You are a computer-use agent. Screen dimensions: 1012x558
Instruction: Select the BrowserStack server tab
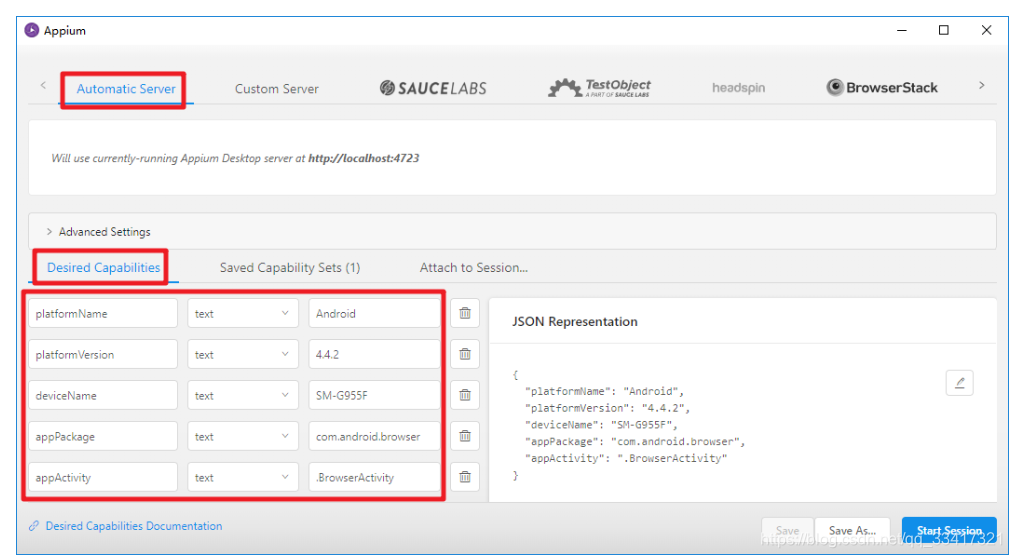click(882, 88)
